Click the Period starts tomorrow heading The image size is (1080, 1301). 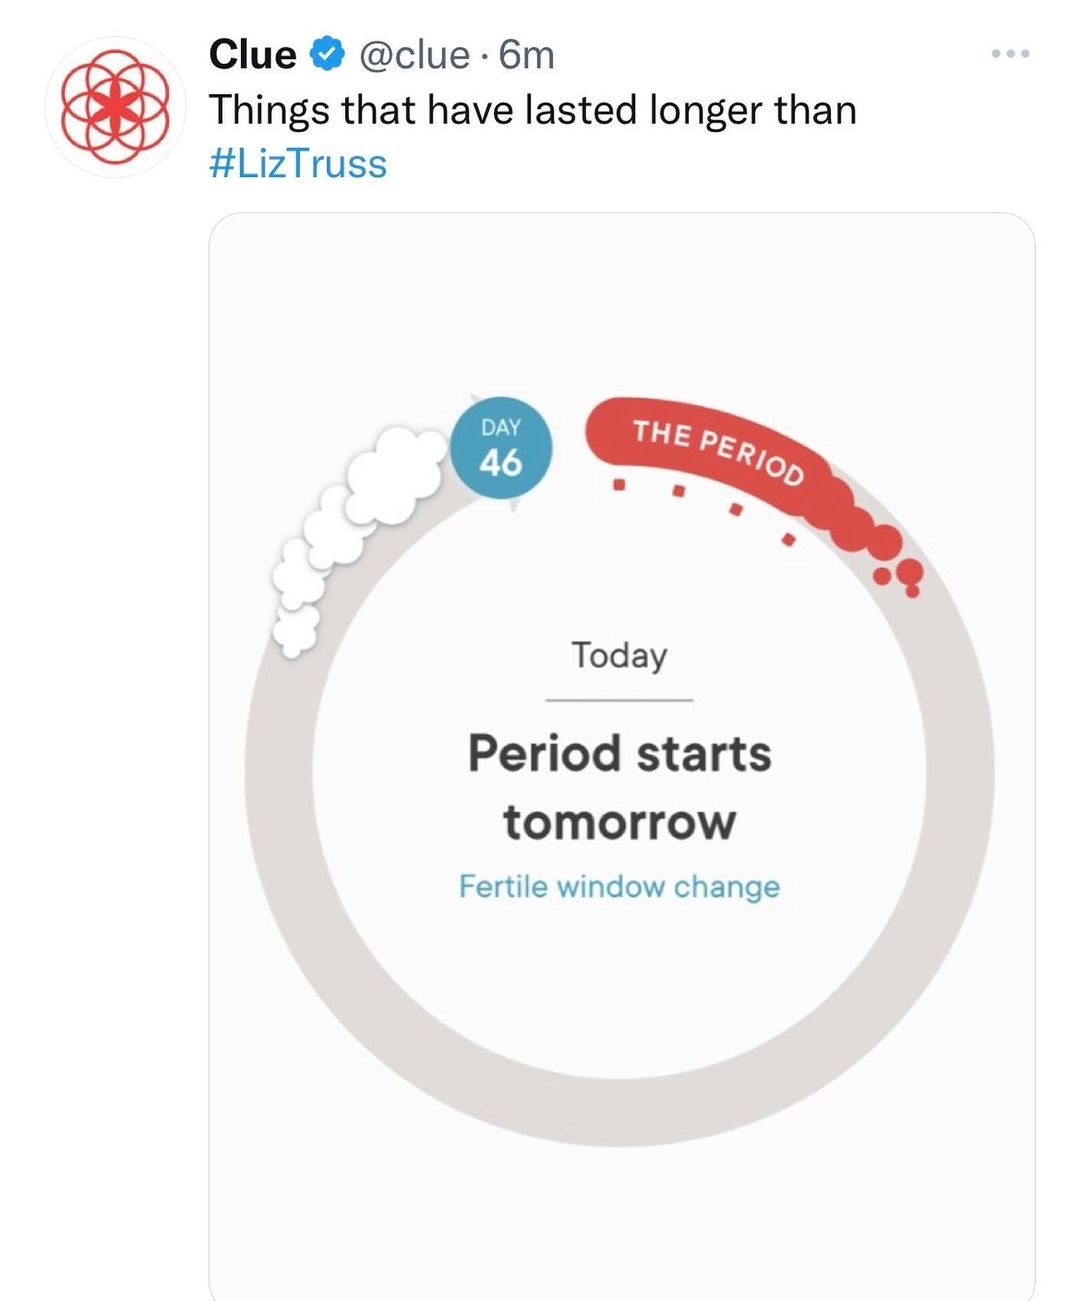(x=619, y=753)
